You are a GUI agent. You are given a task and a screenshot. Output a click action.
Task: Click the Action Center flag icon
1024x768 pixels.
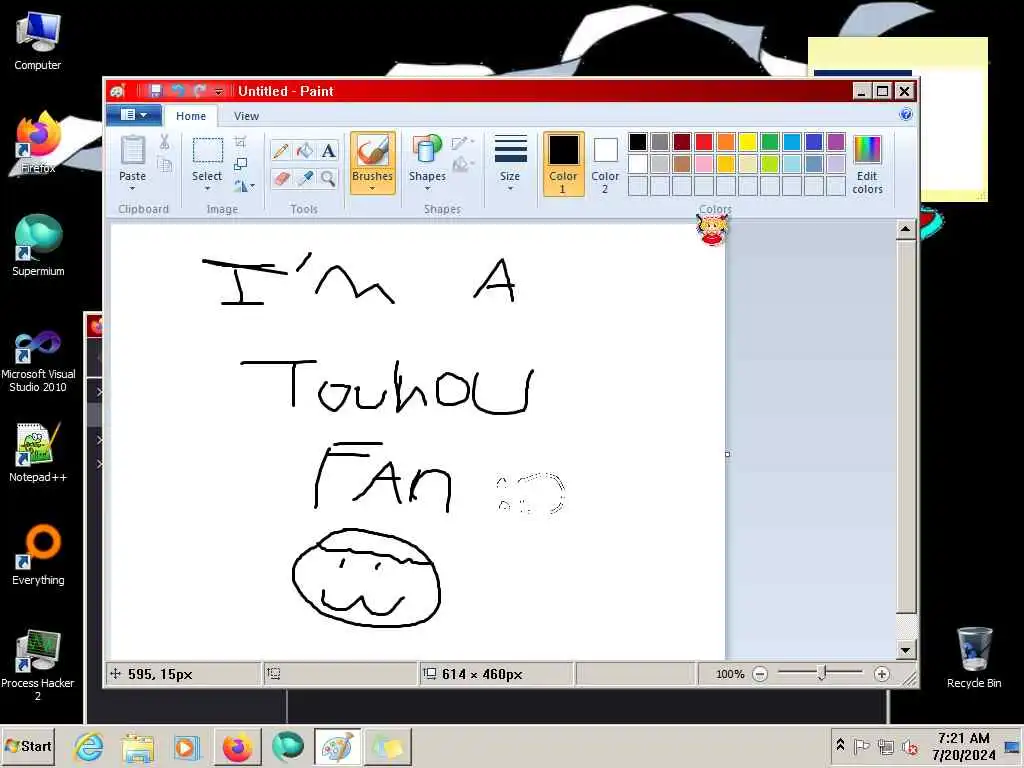[x=861, y=746]
